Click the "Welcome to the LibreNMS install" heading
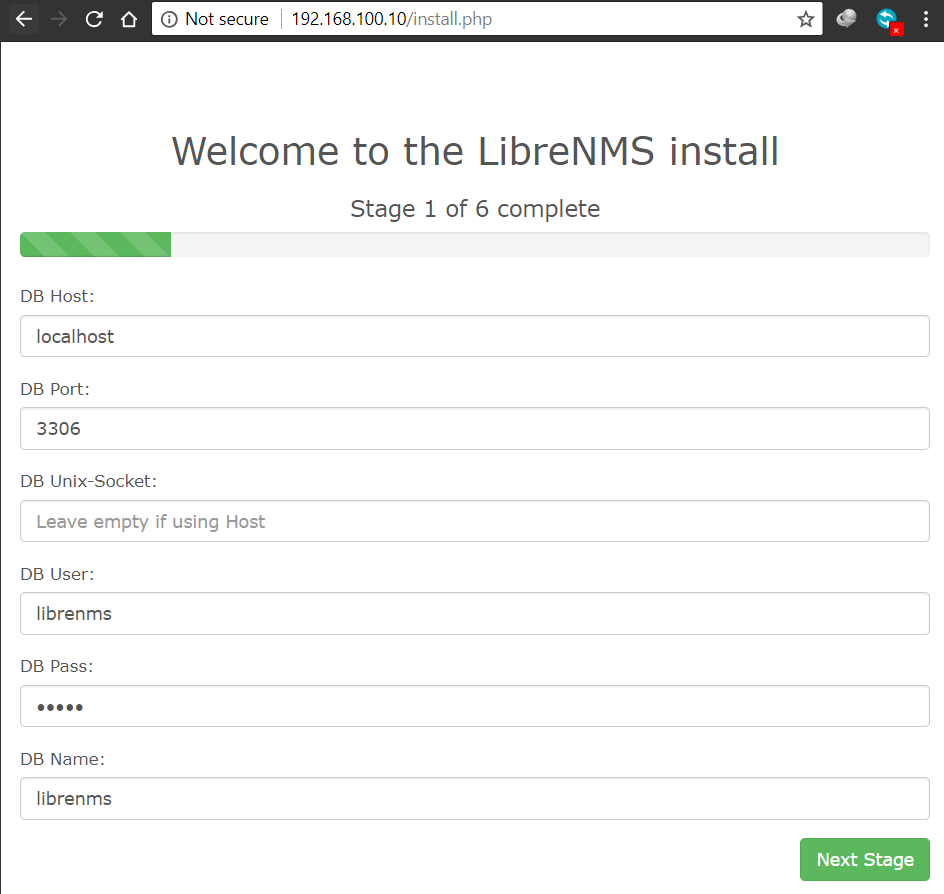This screenshot has height=894, width=944. [475, 151]
